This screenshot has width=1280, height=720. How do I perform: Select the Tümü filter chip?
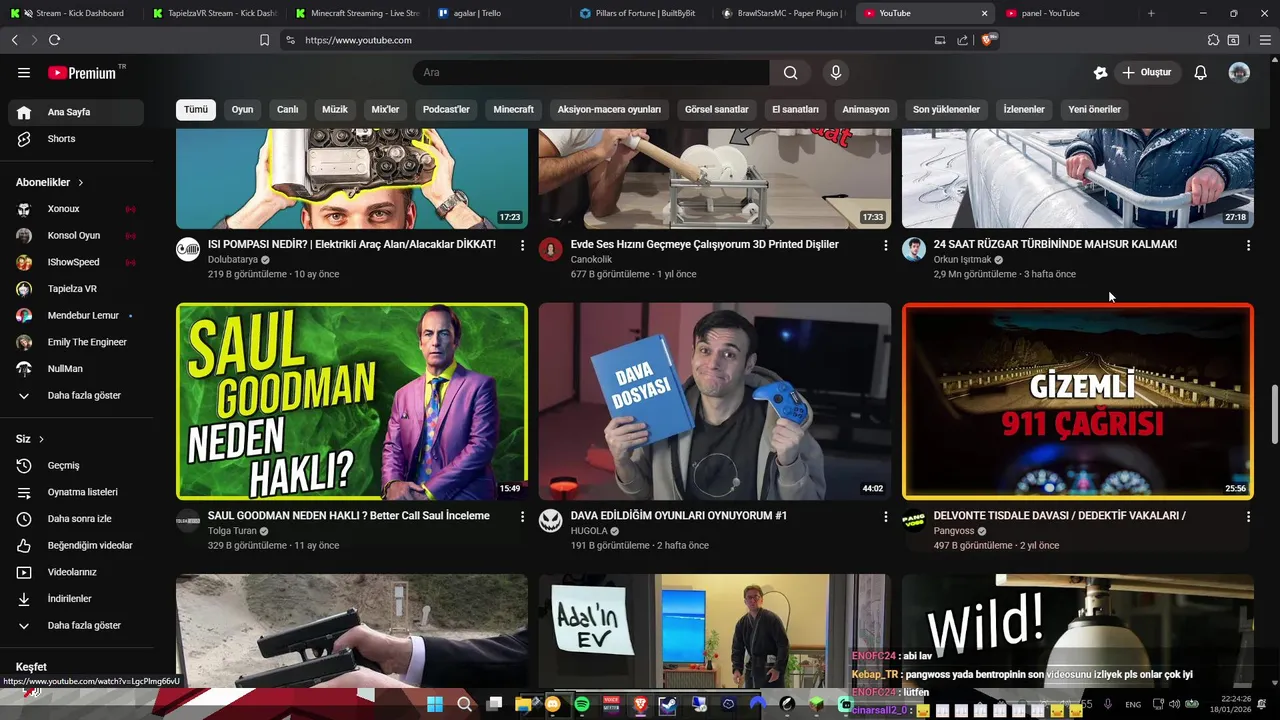coord(196,109)
